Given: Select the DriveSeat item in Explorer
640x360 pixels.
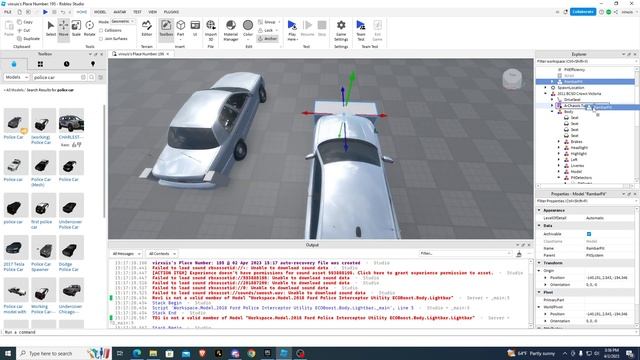Looking at the screenshot, I should point(572,100).
